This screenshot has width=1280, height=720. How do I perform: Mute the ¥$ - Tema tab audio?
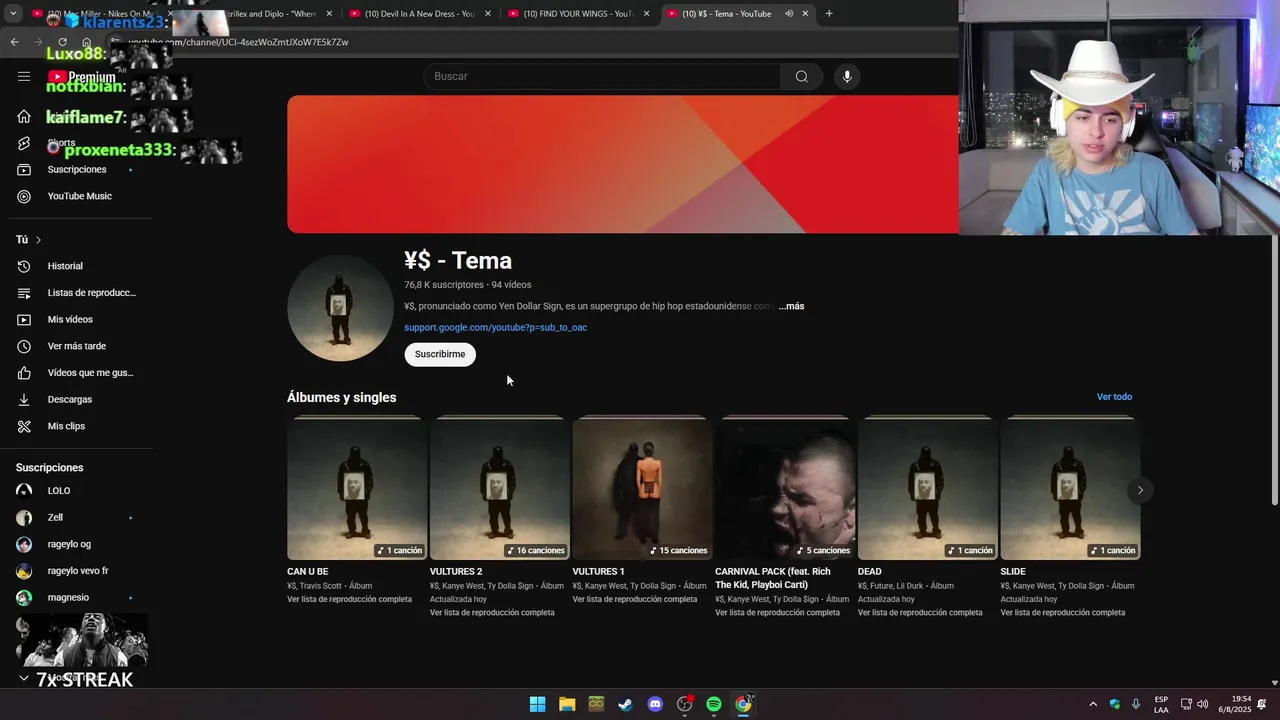(789, 14)
